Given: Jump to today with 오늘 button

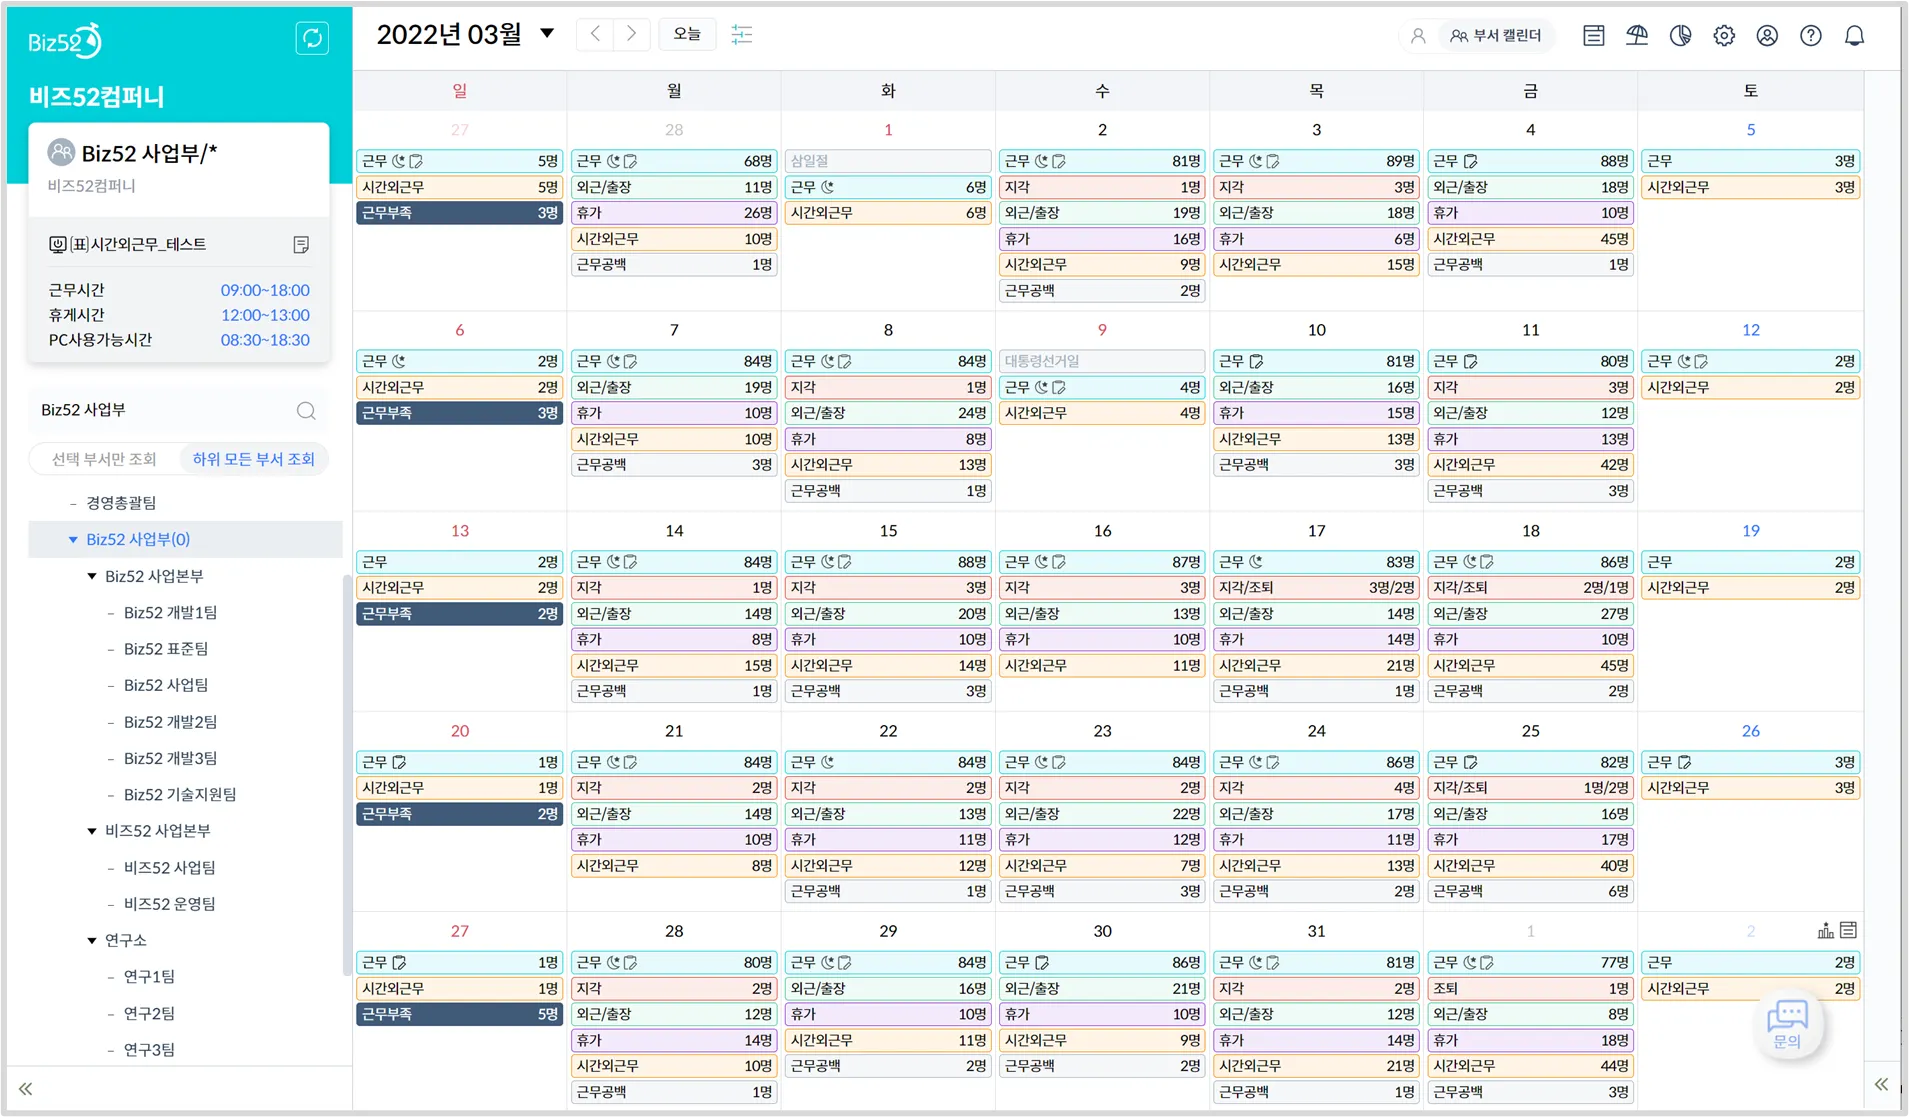Looking at the screenshot, I should click(x=687, y=34).
